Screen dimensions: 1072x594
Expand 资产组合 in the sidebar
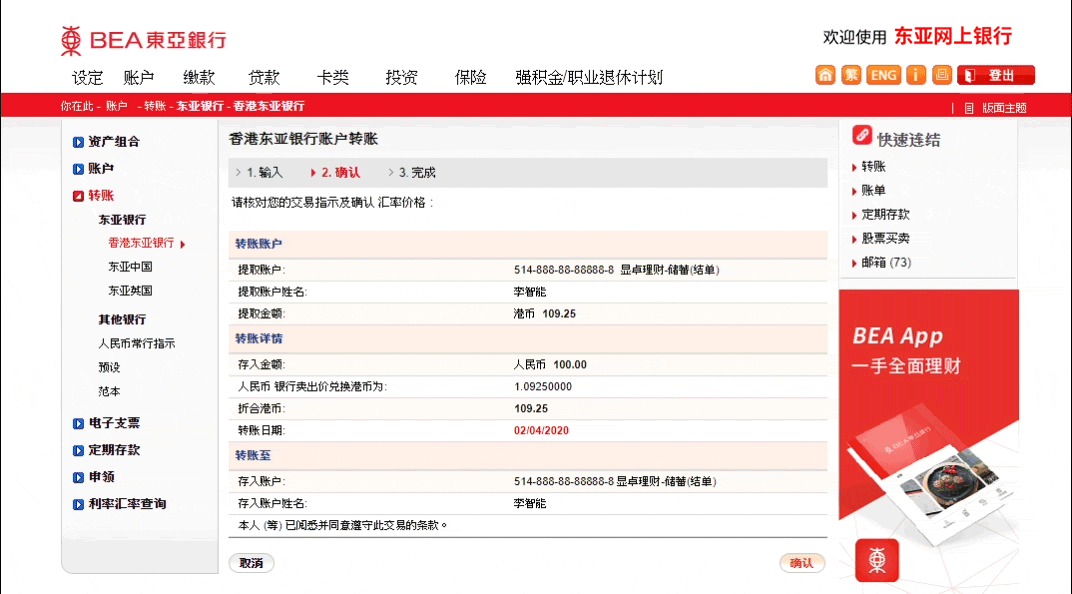coord(107,141)
